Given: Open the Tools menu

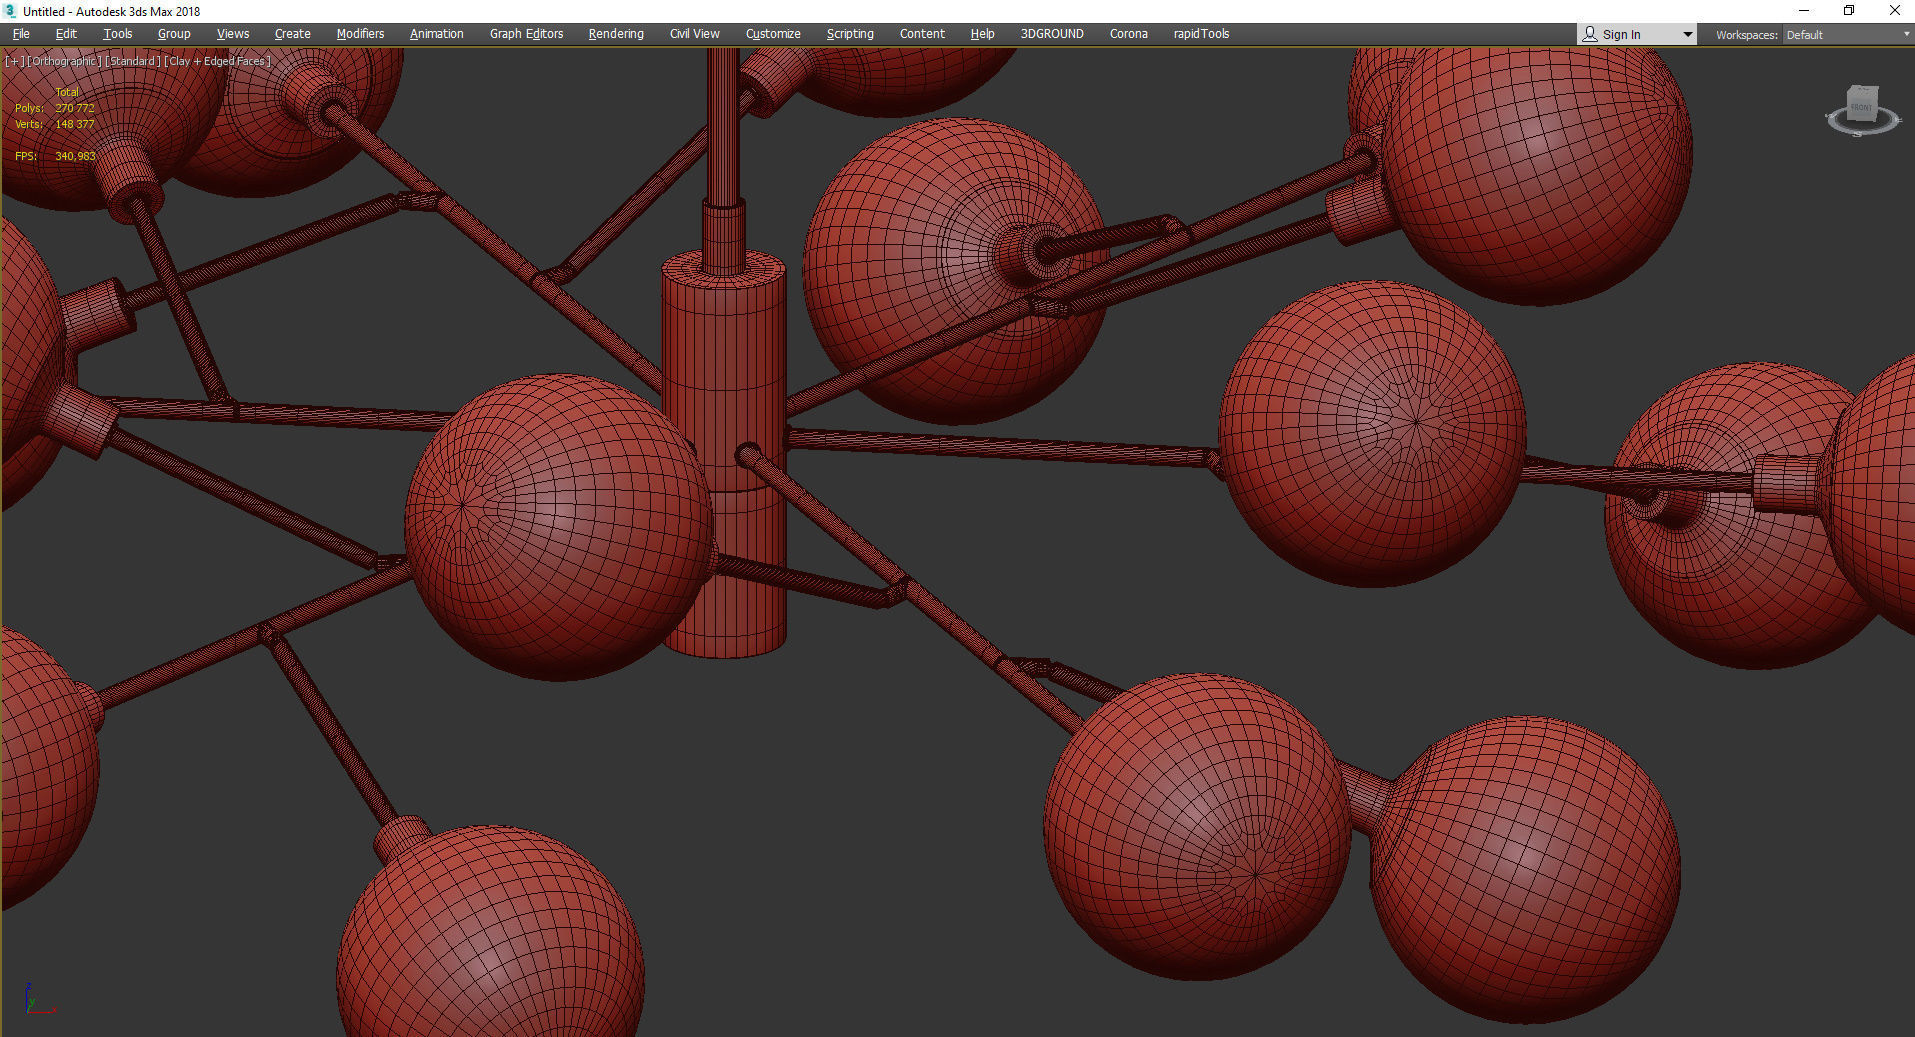Looking at the screenshot, I should point(117,34).
